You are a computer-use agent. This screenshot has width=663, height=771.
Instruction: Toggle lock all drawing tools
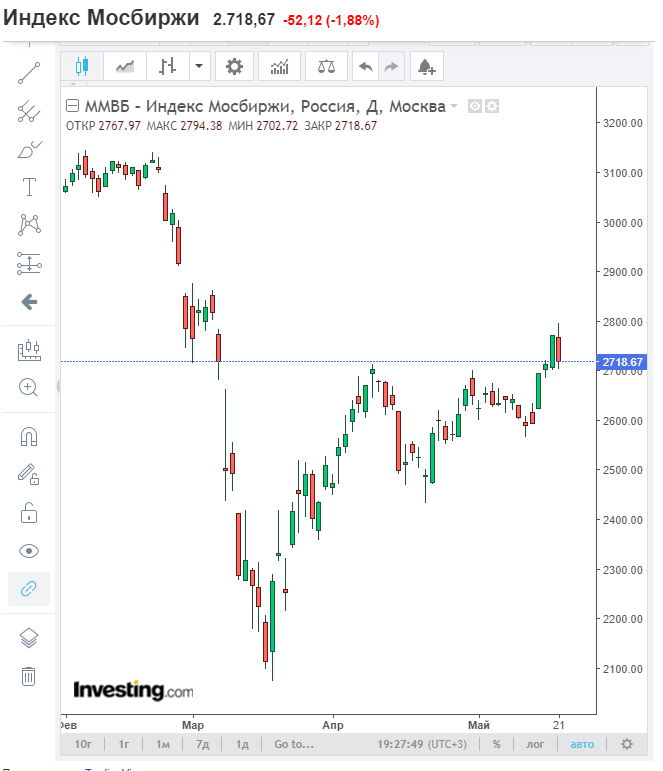click(29, 512)
